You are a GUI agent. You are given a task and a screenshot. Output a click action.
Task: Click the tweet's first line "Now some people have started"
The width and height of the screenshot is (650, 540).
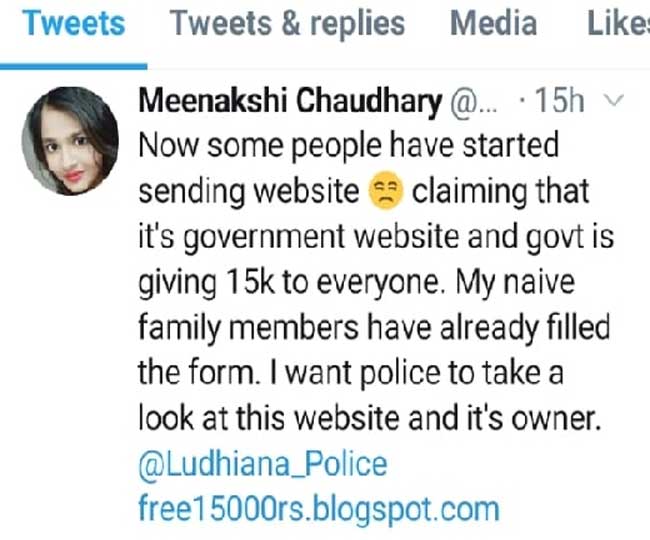(348, 148)
